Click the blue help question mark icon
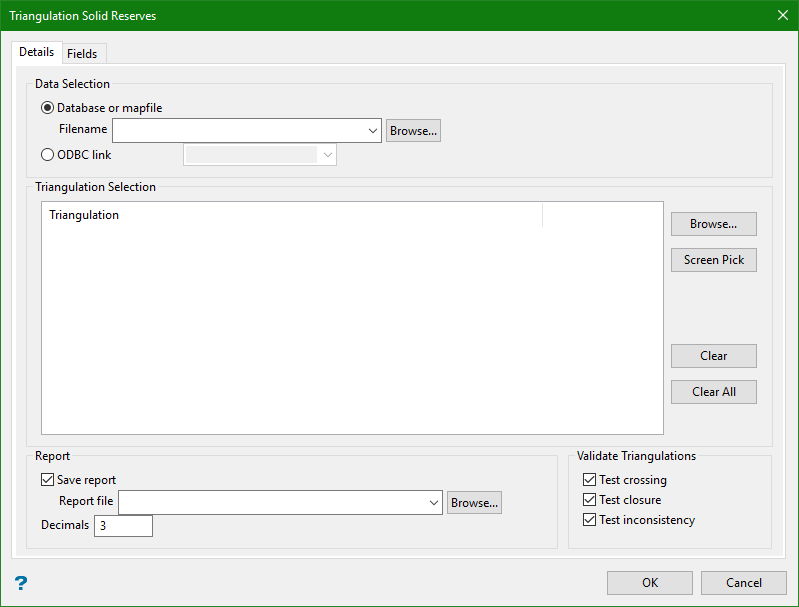 pyautogui.click(x=21, y=583)
